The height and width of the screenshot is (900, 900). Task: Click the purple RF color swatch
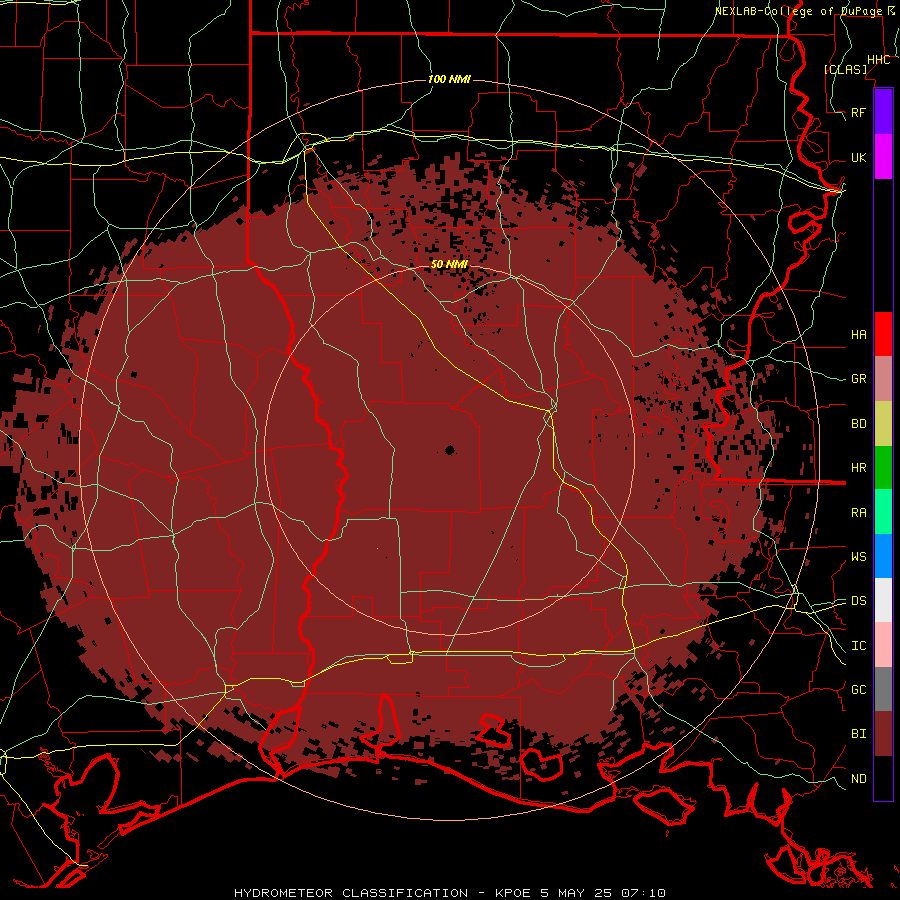(883, 112)
